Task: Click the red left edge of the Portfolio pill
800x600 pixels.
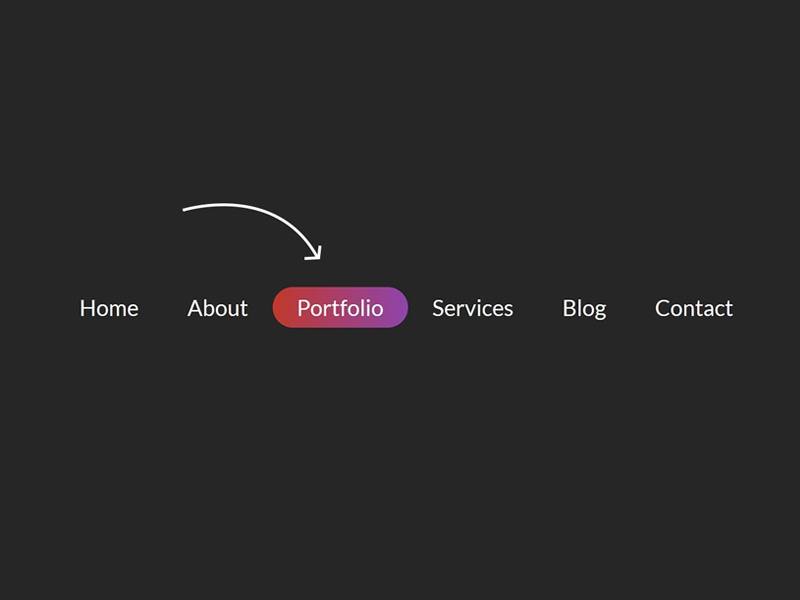Action: pos(283,308)
